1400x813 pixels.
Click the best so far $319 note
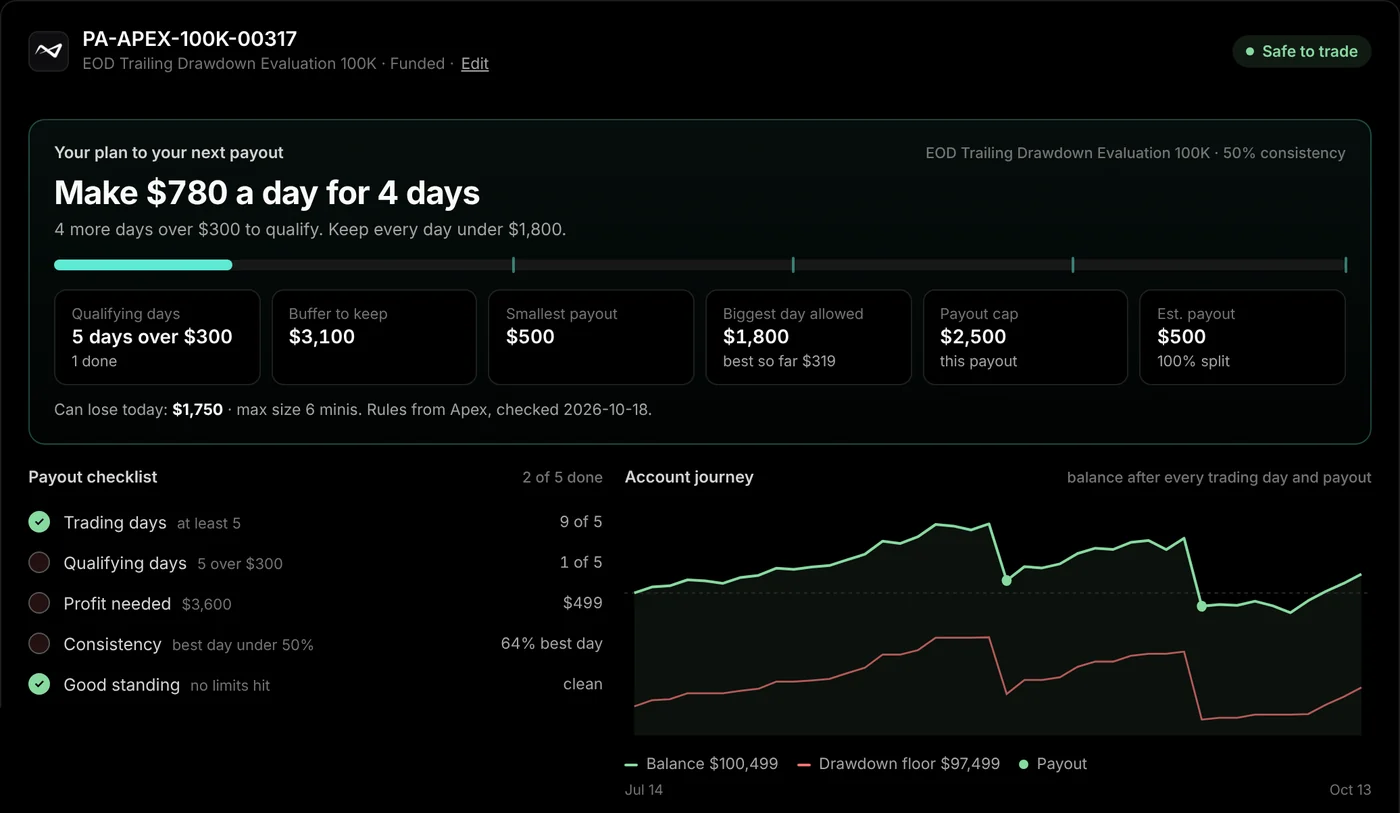pos(779,361)
